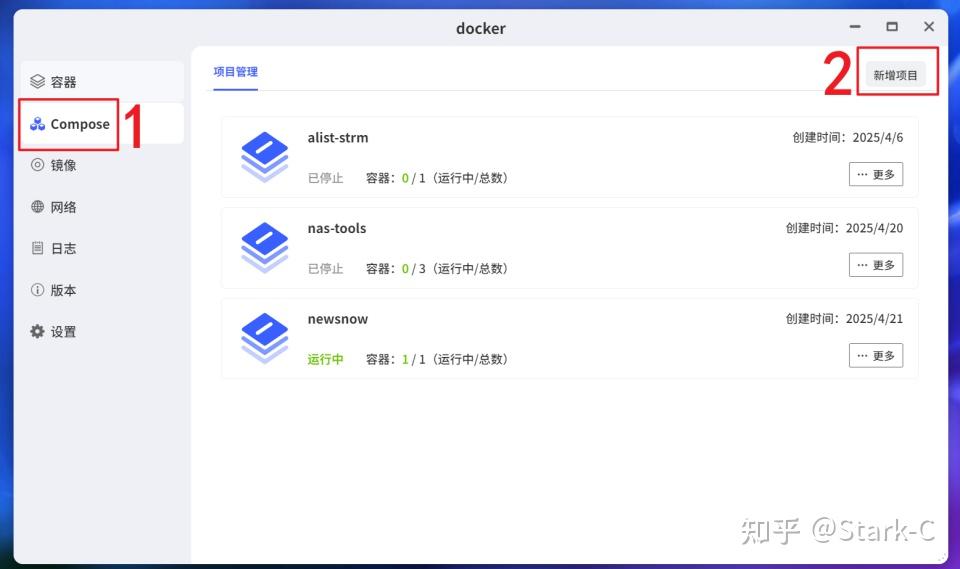Click the 网络 globe icon
The width and height of the screenshot is (960, 569).
pyautogui.click(x=37, y=206)
